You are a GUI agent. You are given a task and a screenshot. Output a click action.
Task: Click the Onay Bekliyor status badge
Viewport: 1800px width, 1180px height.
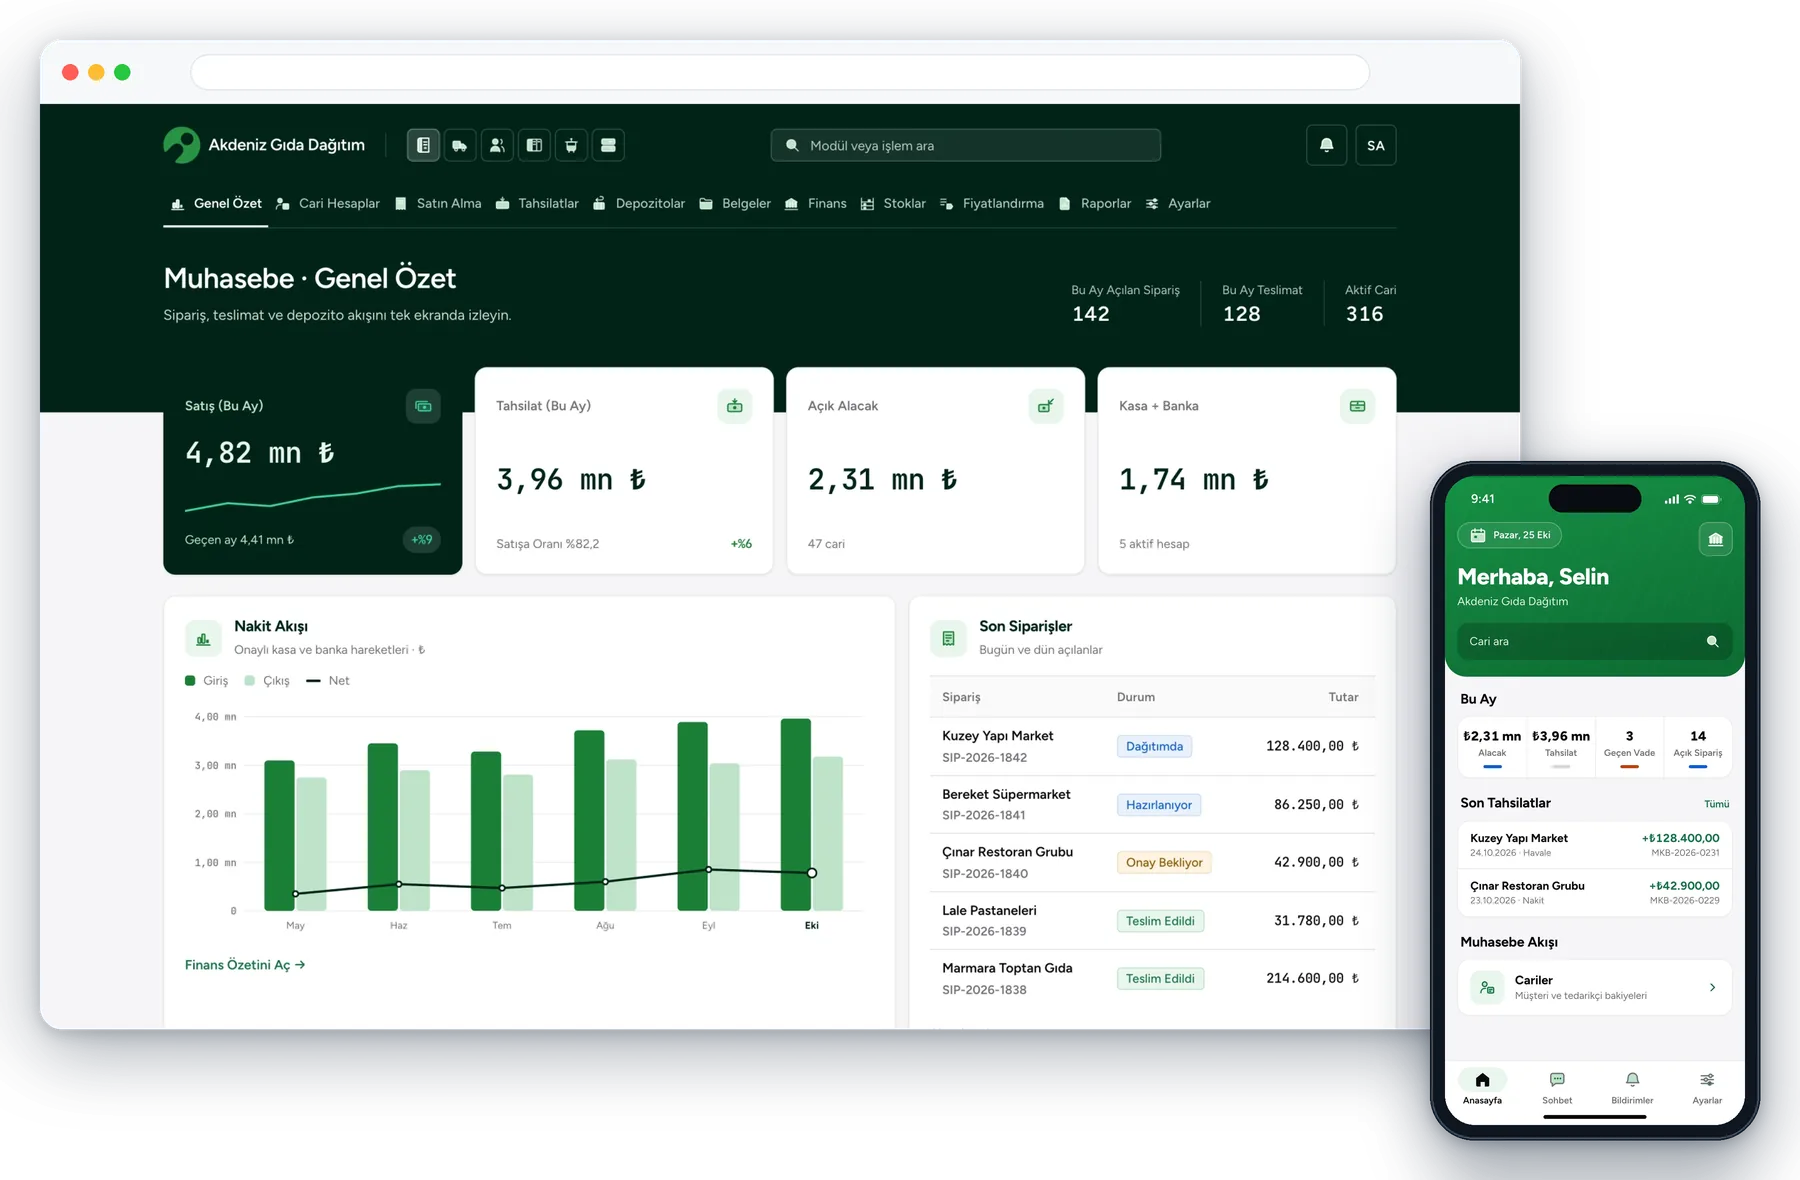coord(1164,862)
